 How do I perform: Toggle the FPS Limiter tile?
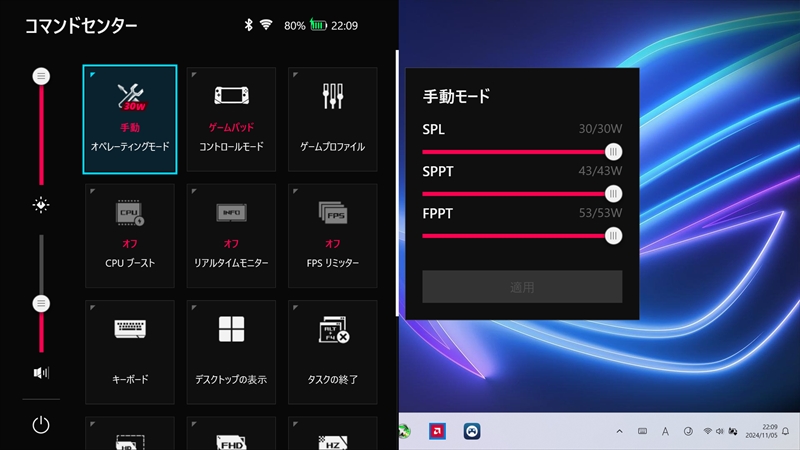[x=333, y=236]
